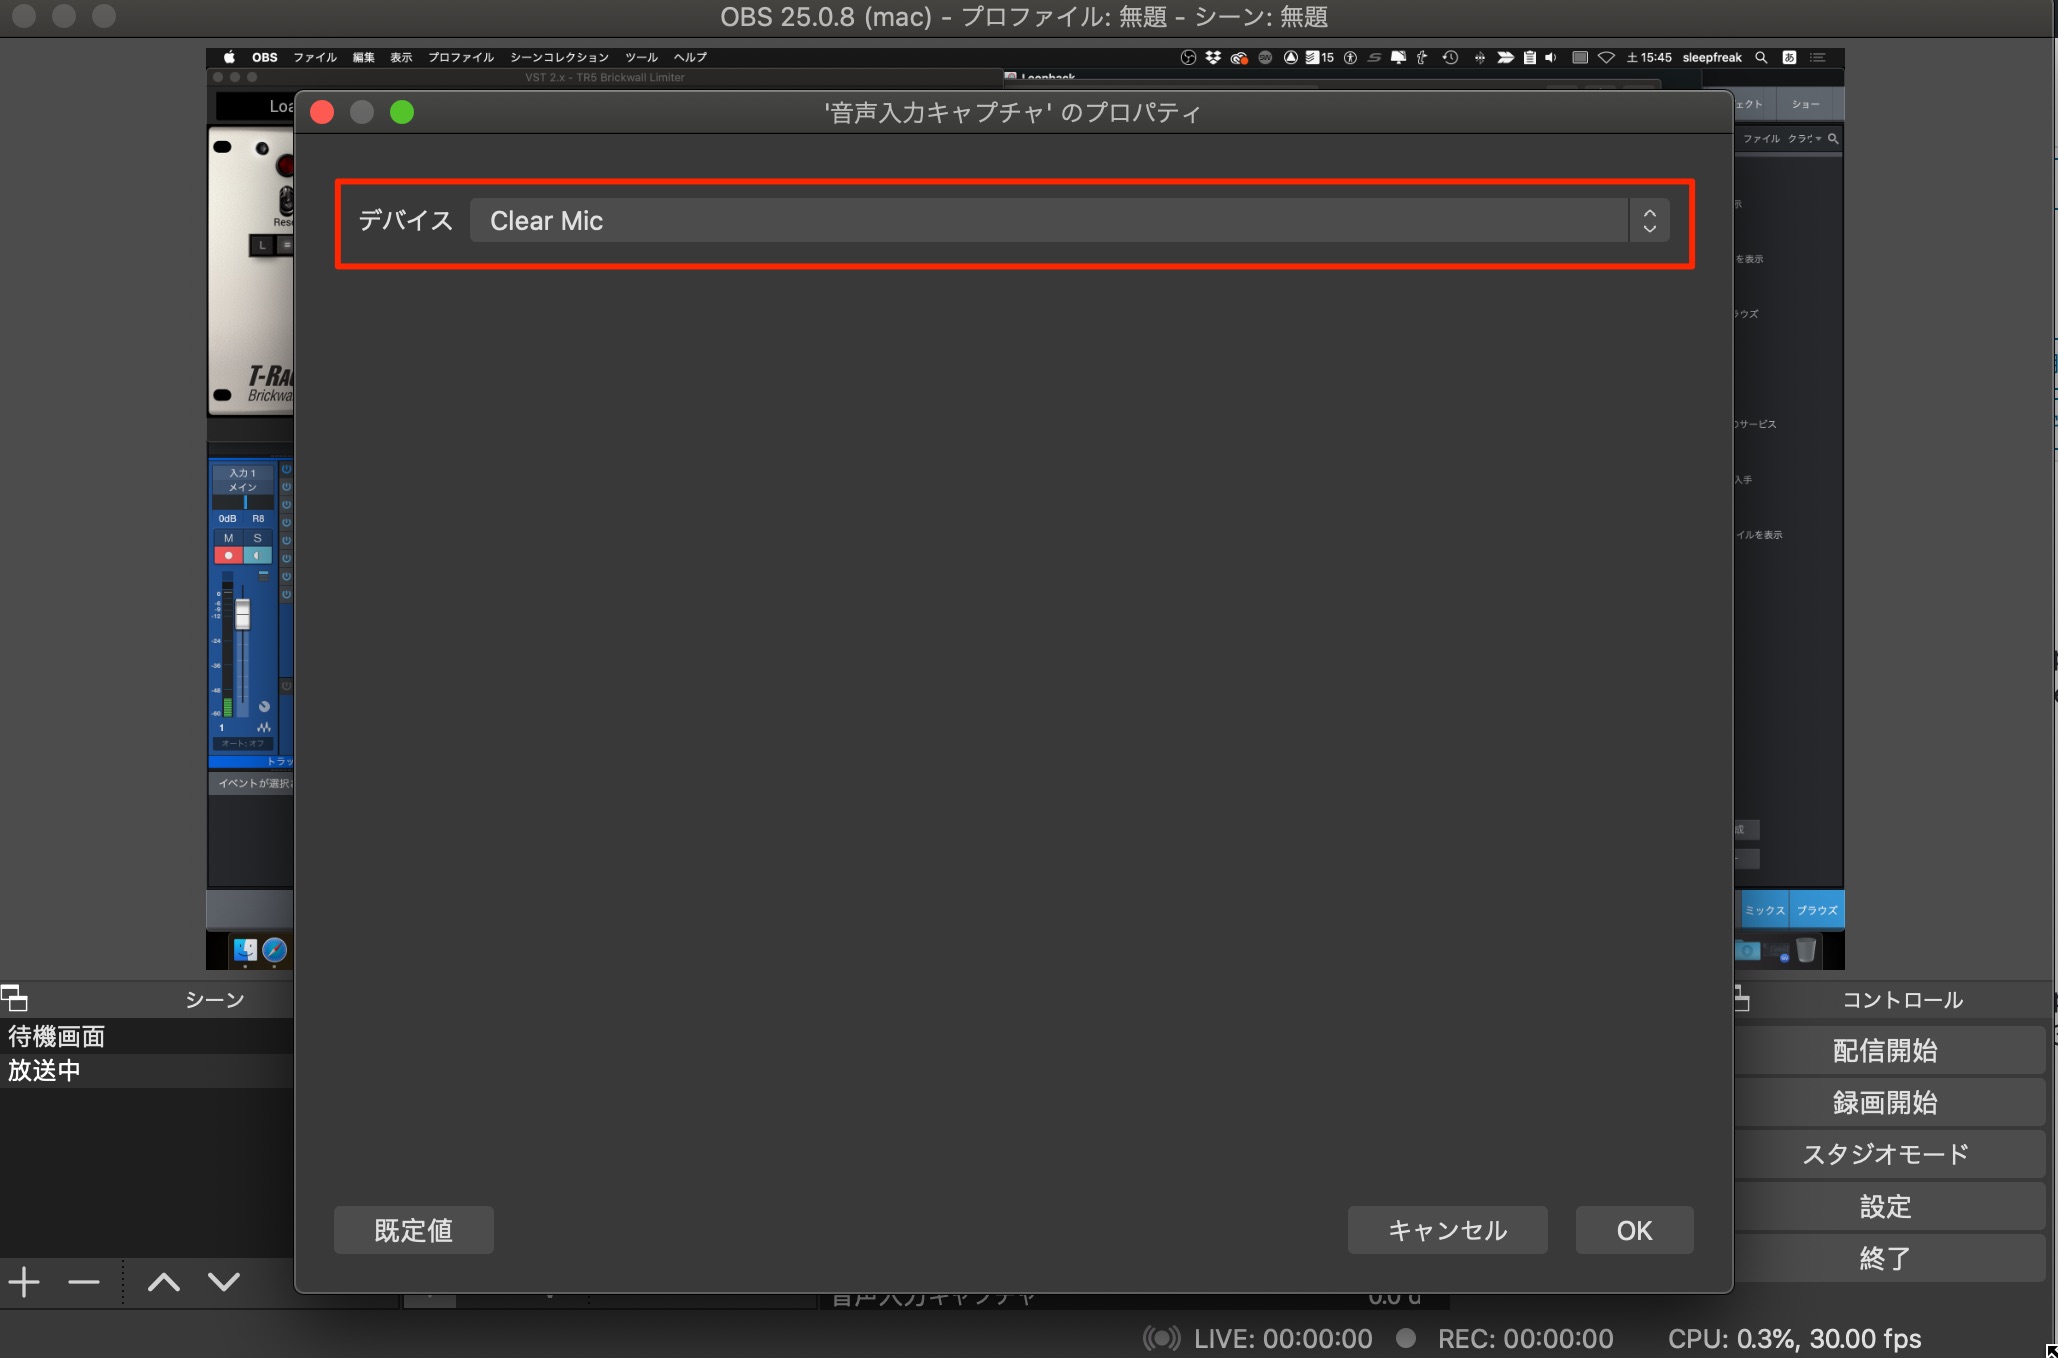Click the Time Machine icon in the menu bar
The image size is (2058, 1358).
coord(1450,57)
